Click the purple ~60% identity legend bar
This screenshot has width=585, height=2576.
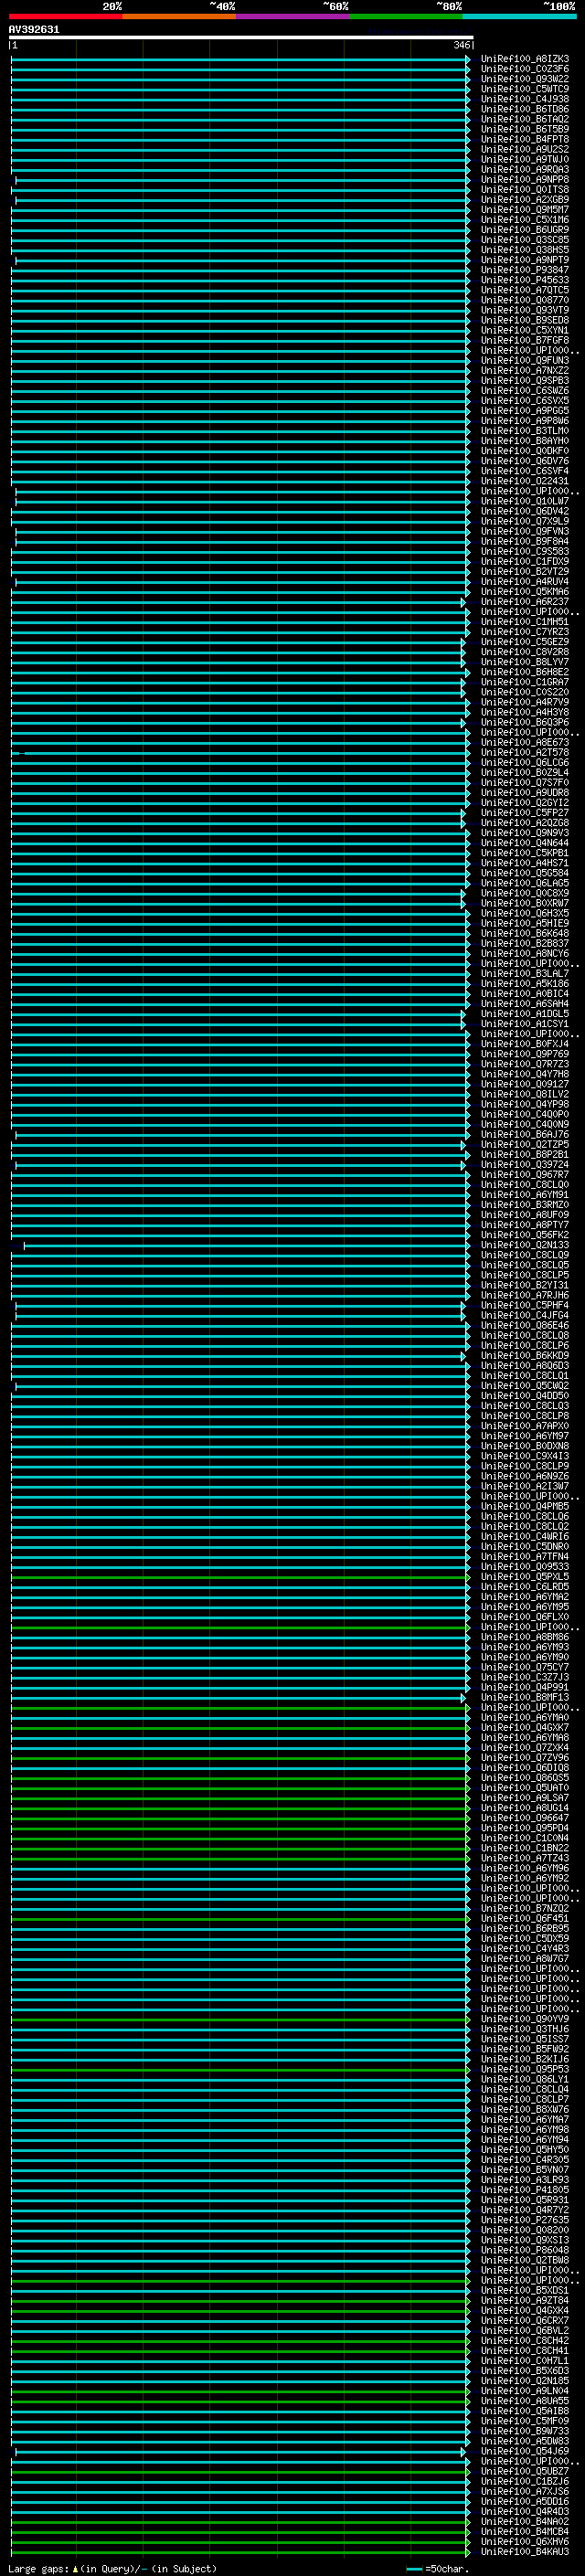point(292,16)
